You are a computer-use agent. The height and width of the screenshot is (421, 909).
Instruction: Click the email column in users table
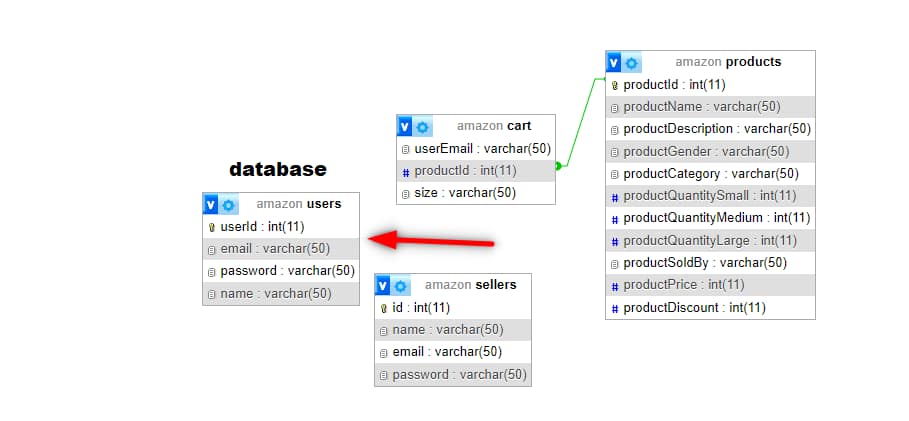(x=275, y=249)
